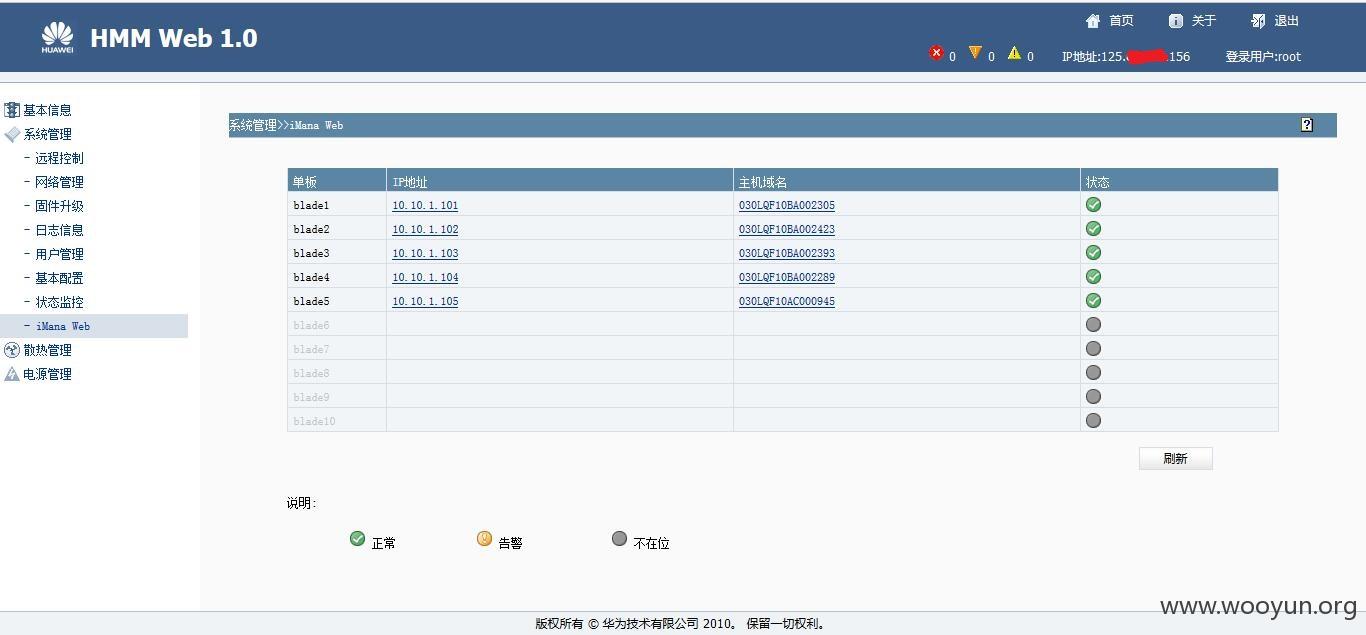Click blade7 gray absent status icon
Viewport: 1366px width, 635px height.
click(1093, 348)
